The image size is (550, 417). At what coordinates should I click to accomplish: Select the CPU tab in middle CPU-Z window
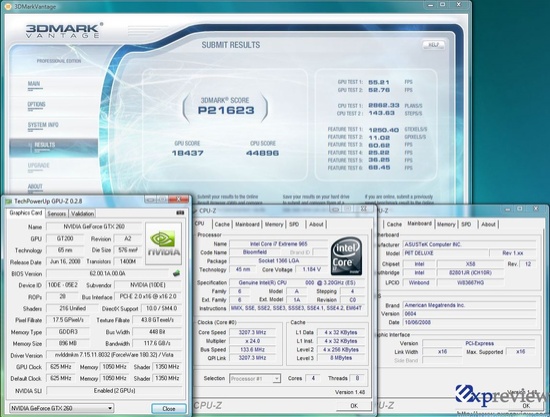click(200, 223)
